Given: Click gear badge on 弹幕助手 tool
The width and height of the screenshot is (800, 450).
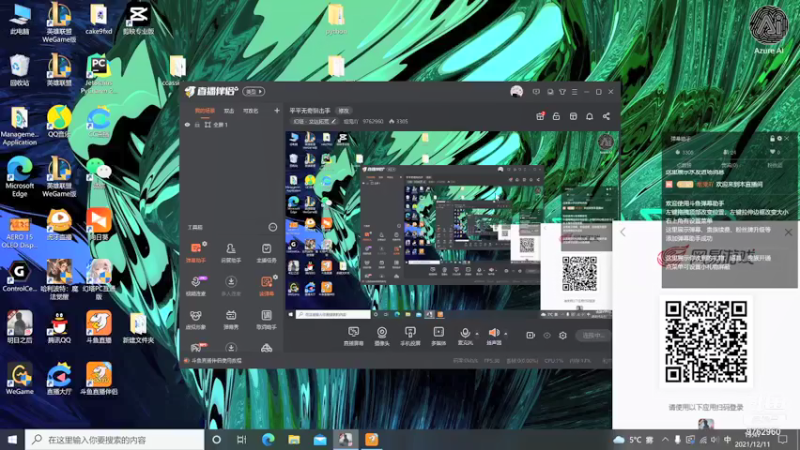Looking at the screenshot, I should pyautogui.click(x=205, y=244).
